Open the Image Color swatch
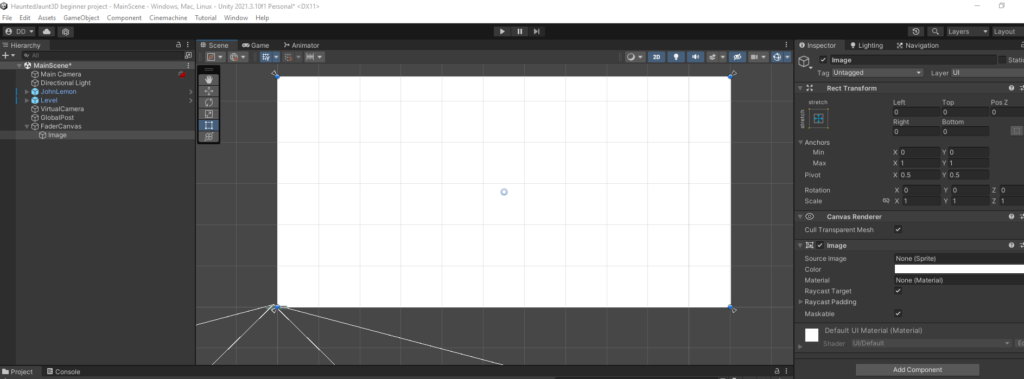1024x379 pixels. 959,269
